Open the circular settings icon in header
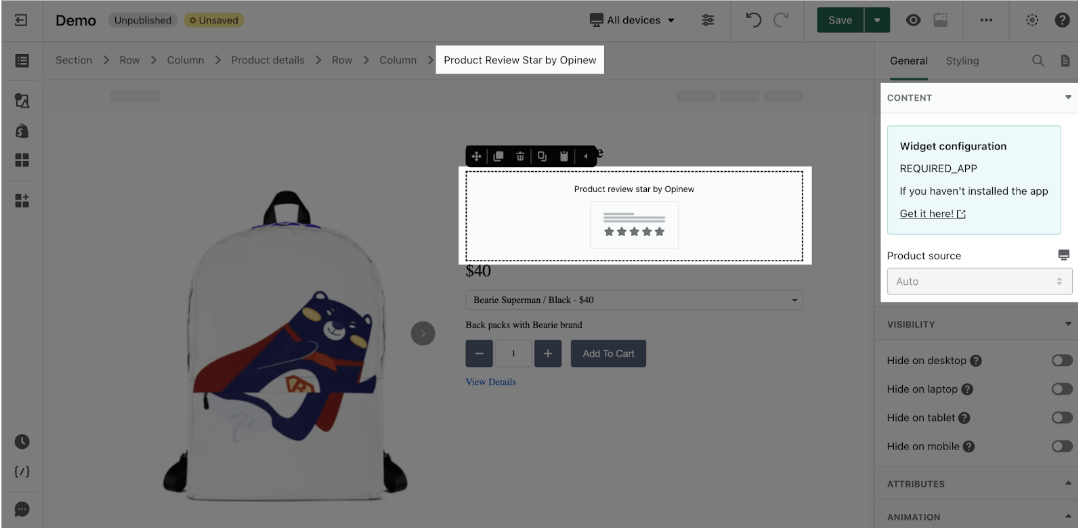The image size is (1078, 528). [1032, 20]
